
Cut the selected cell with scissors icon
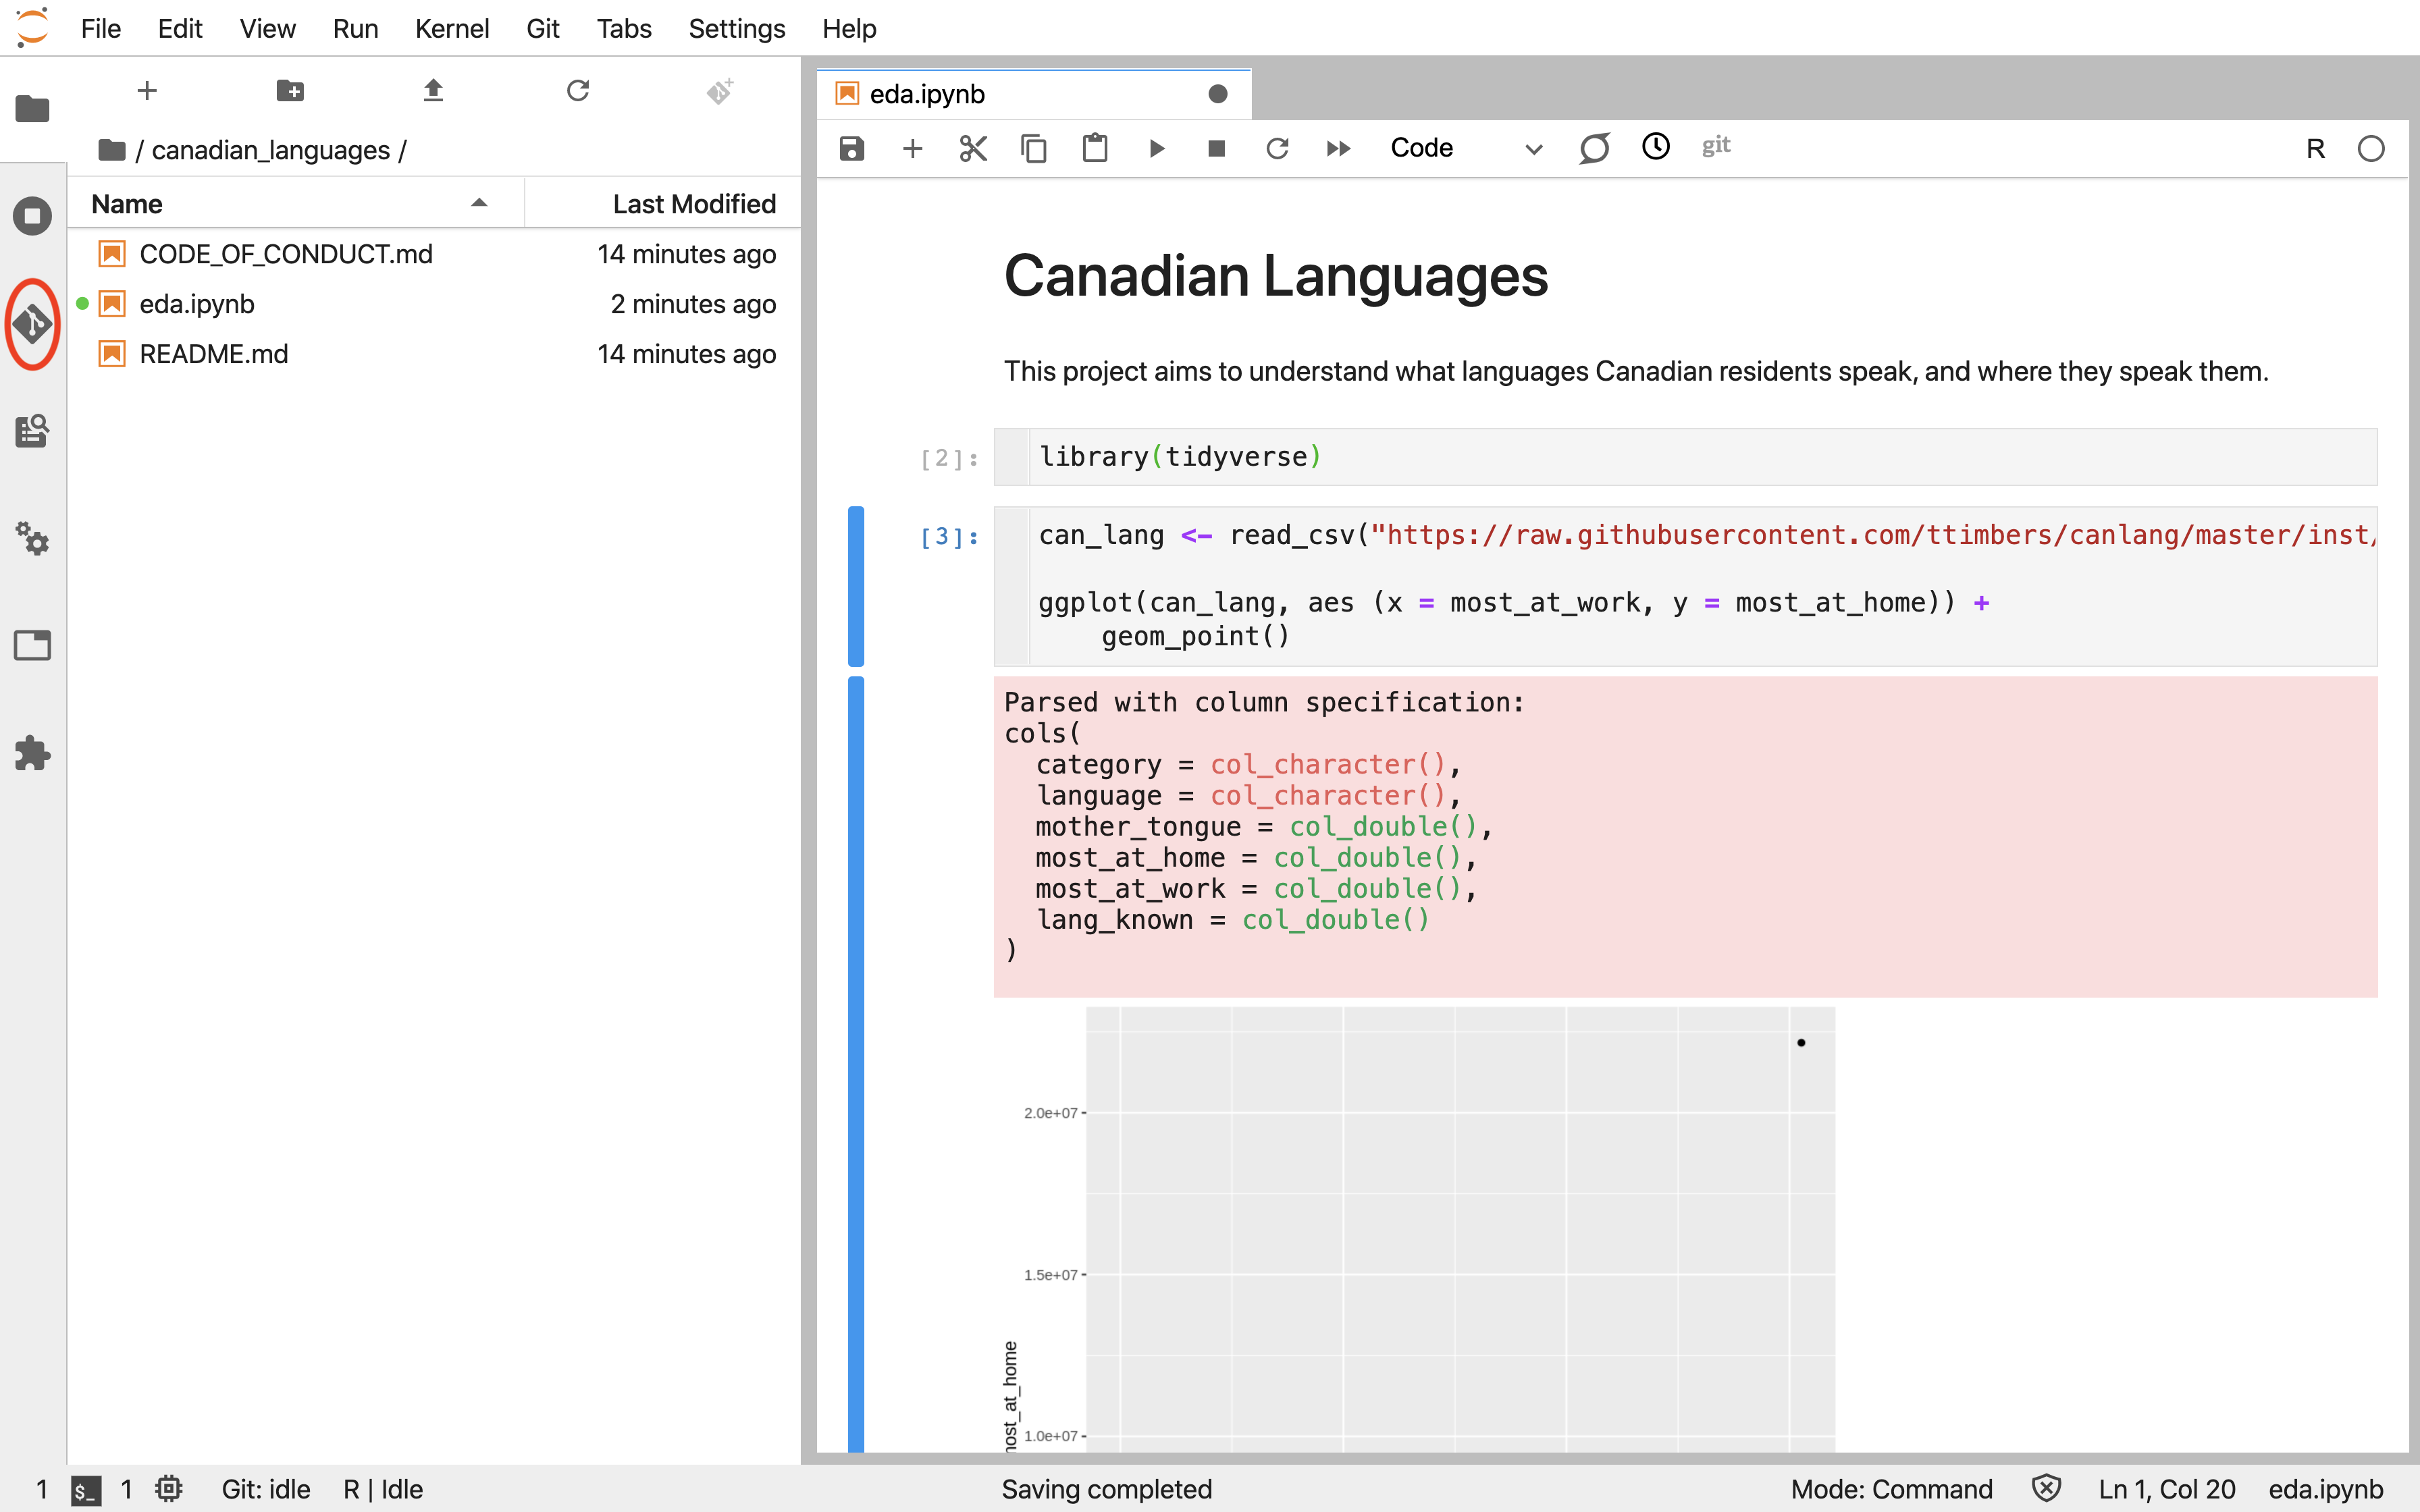click(x=973, y=149)
